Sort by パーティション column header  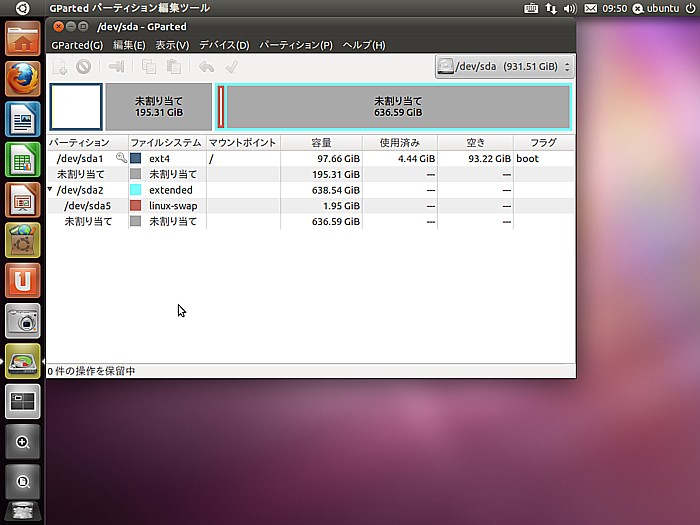click(x=88, y=142)
